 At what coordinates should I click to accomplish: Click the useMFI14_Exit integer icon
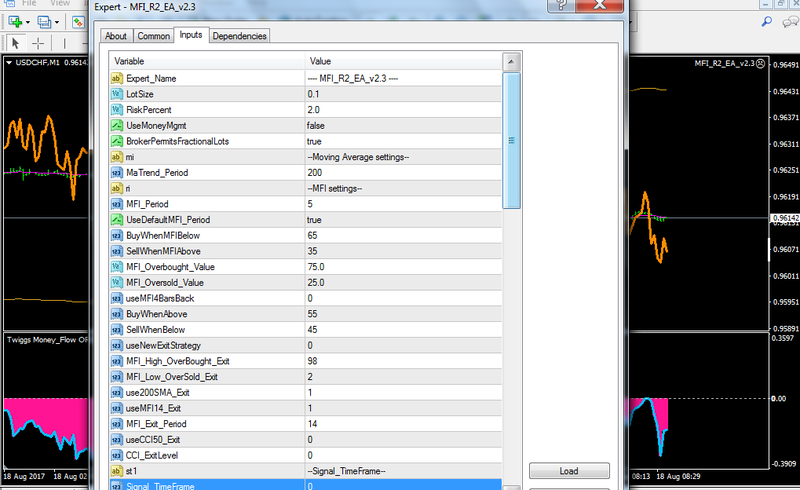tap(117, 408)
